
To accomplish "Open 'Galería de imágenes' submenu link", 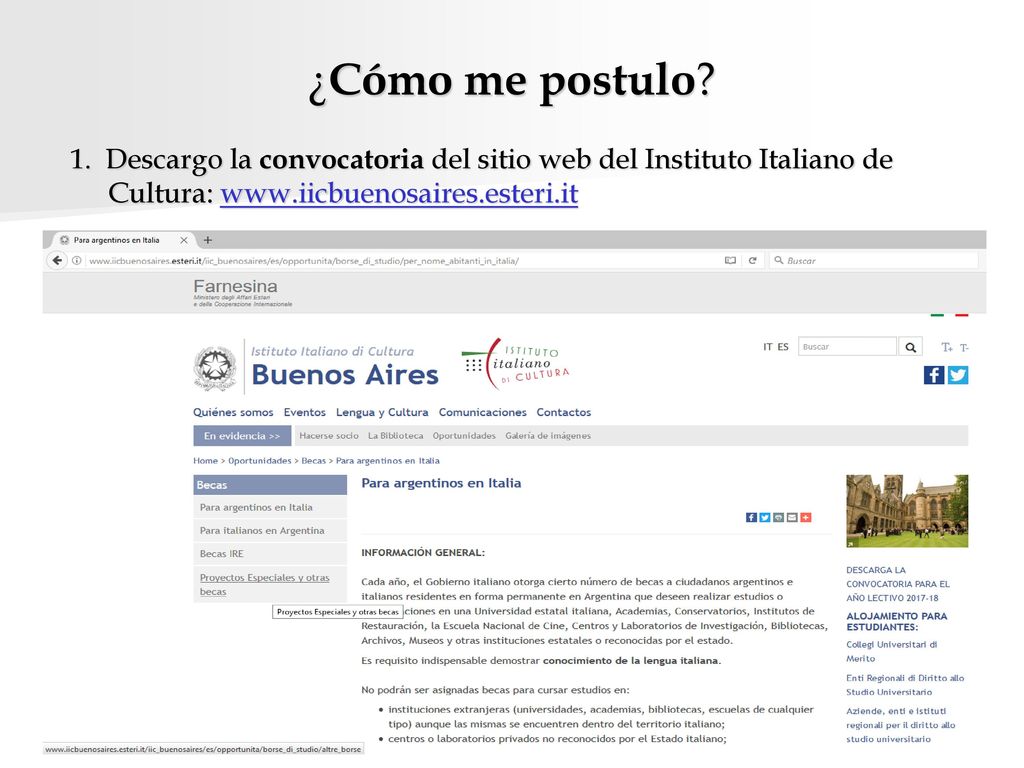I will 548,436.
